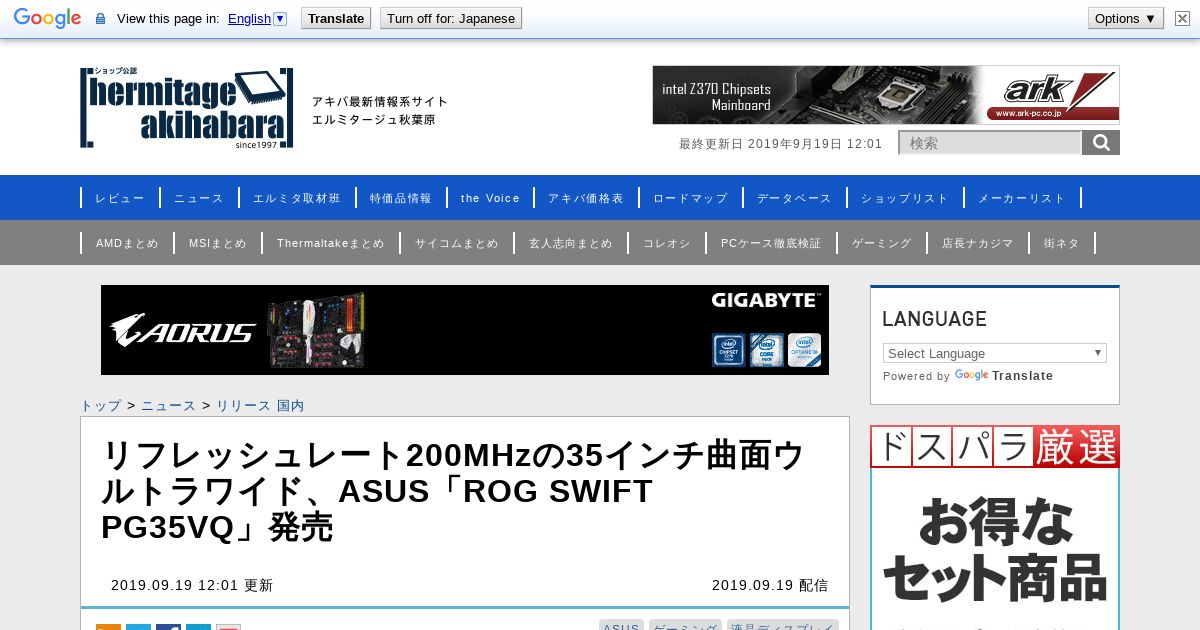This screenshot has height=630, width=1200.
Task: Open the the Voice menu item
Action: [x=490, y=198]
